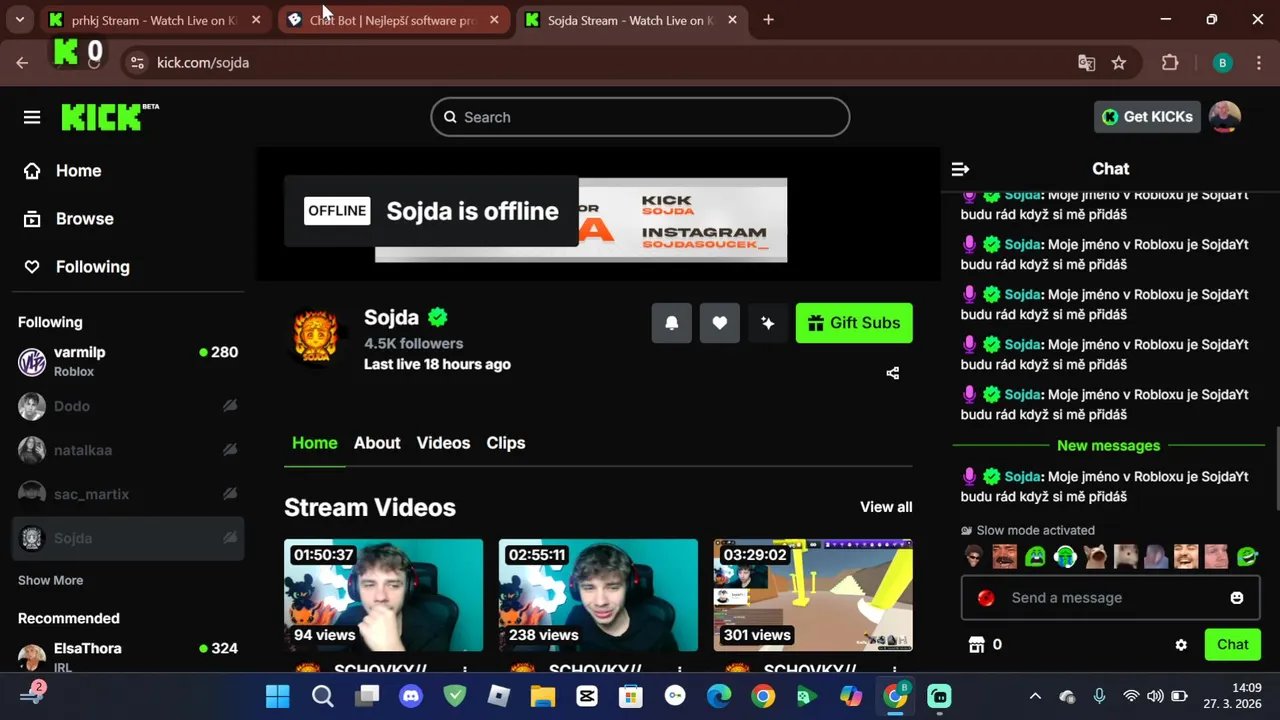Open the Chrome profile B icon
Screen dimensions: 1280x720
tap(1222, 63)
